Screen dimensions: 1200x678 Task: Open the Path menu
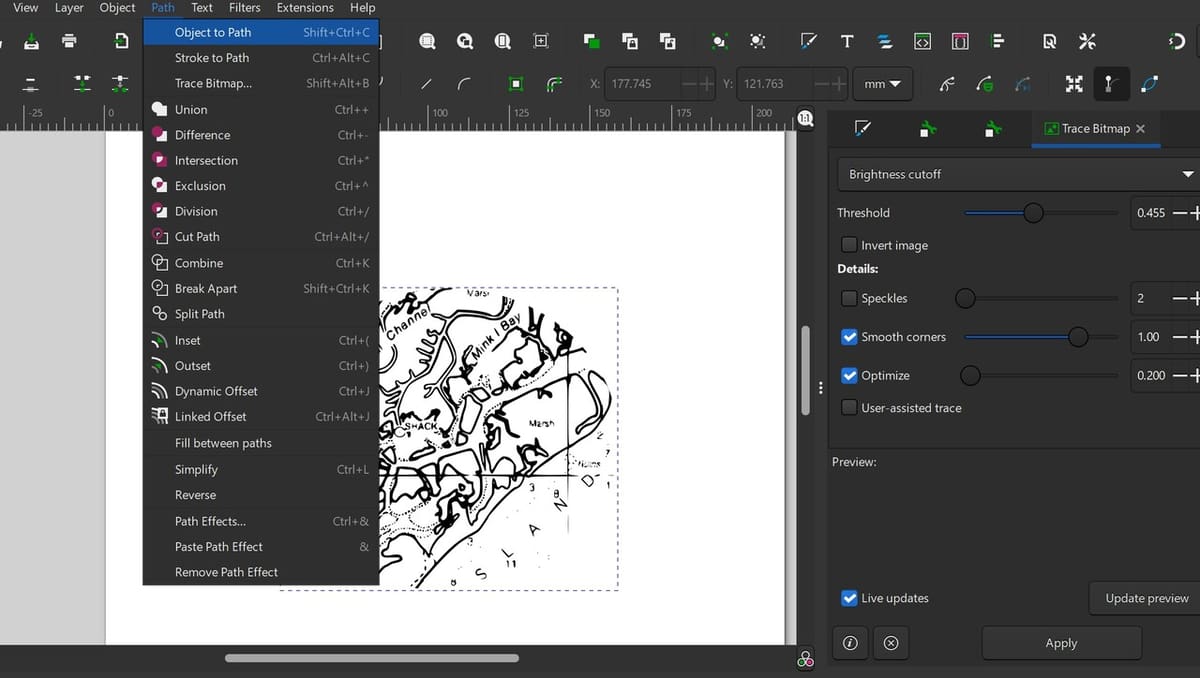pos(163,8)
